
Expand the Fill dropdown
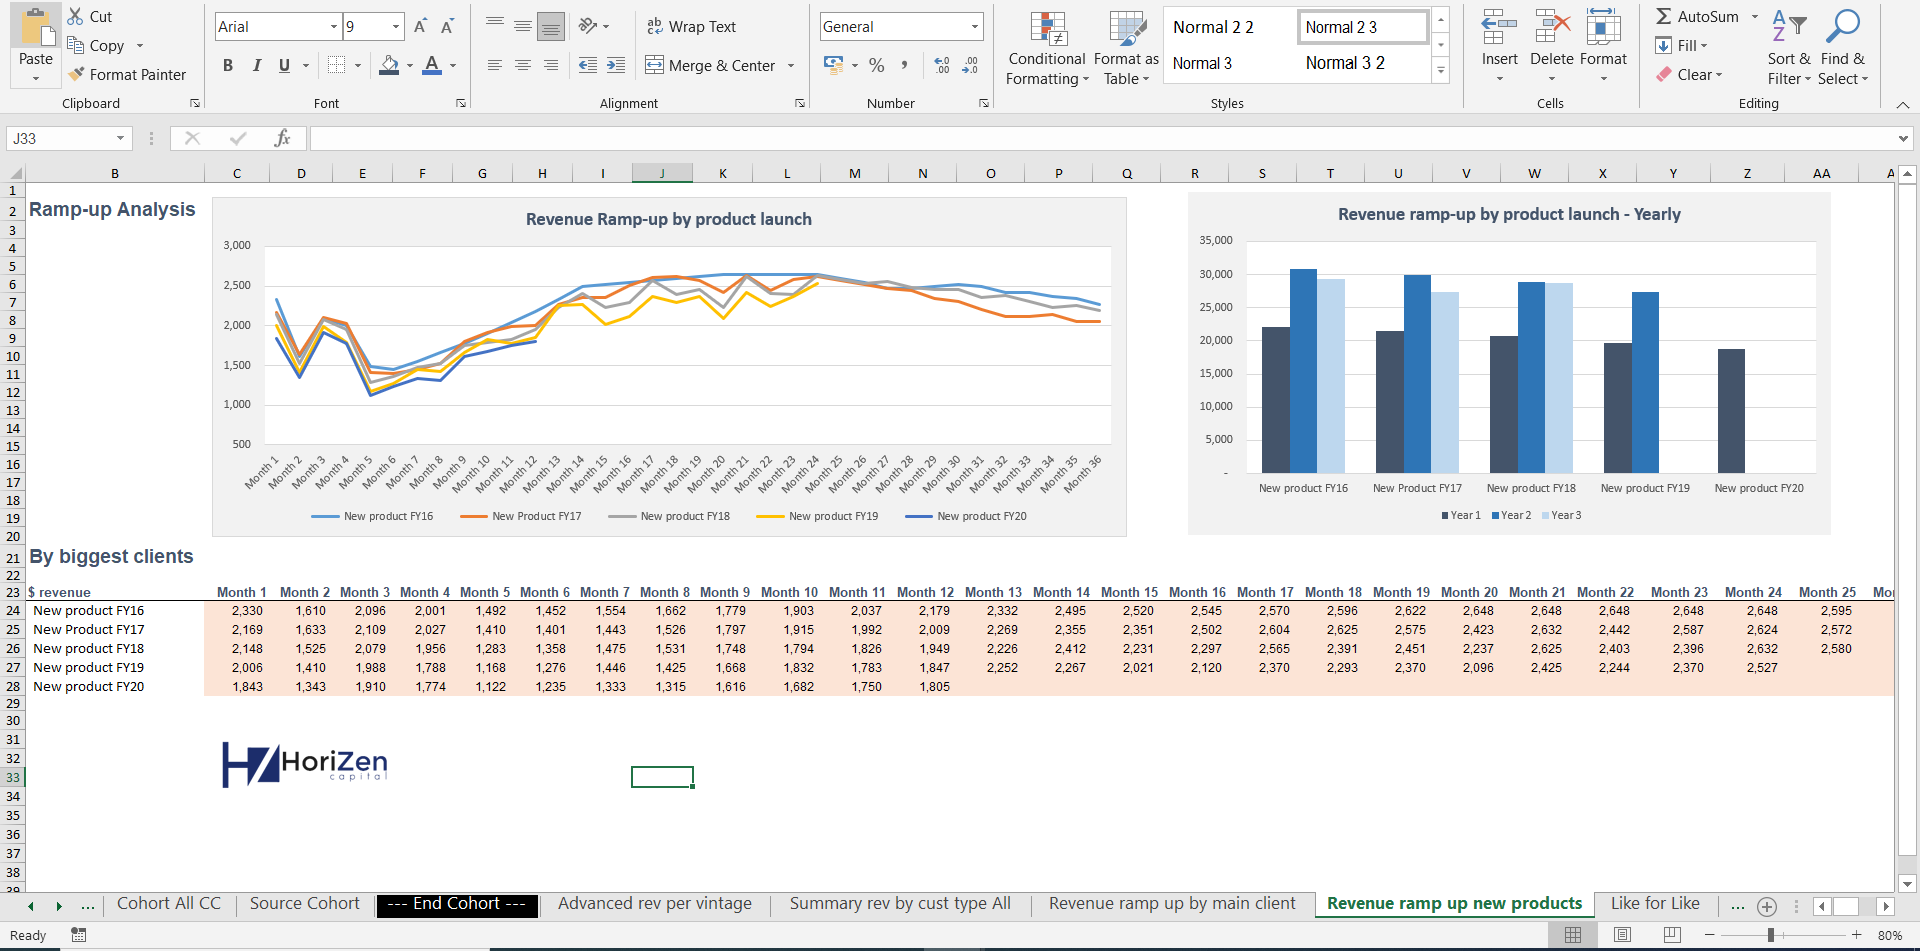[x=1704, y=46]
